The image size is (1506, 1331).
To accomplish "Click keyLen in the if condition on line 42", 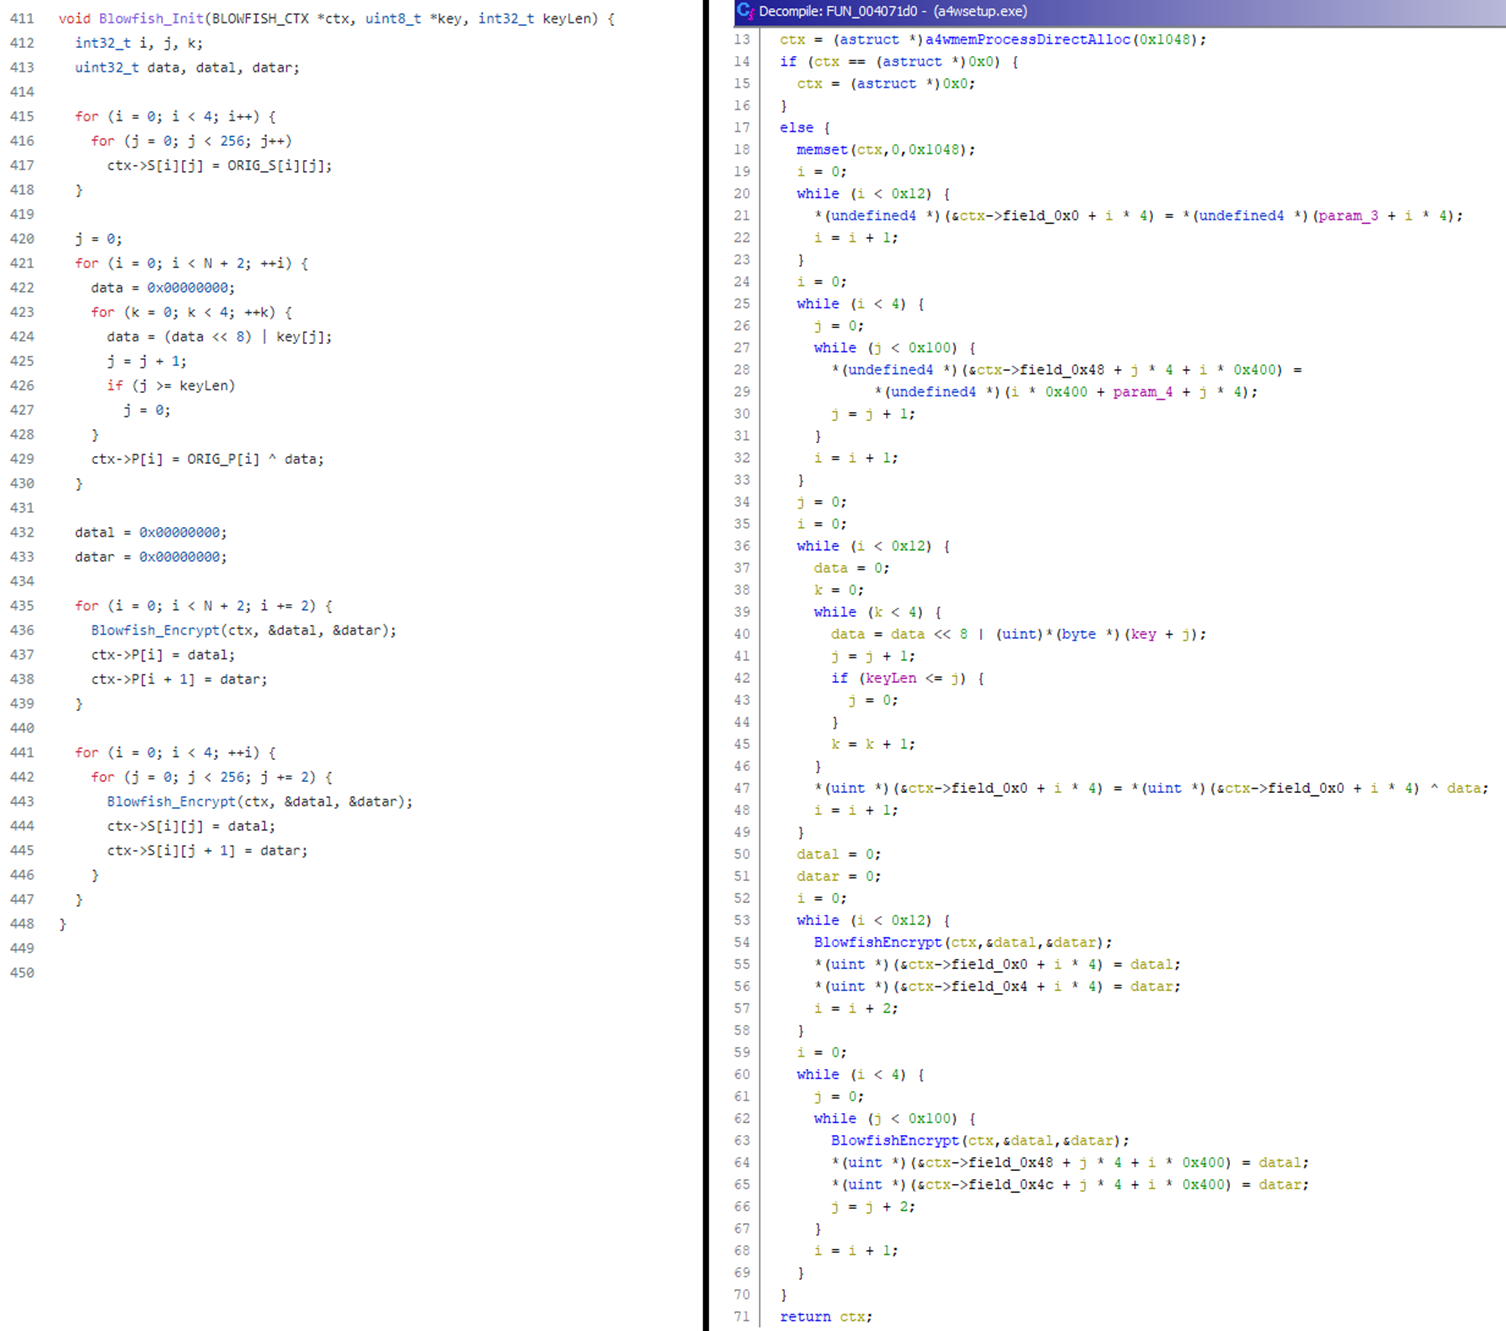I will [891, 678].
